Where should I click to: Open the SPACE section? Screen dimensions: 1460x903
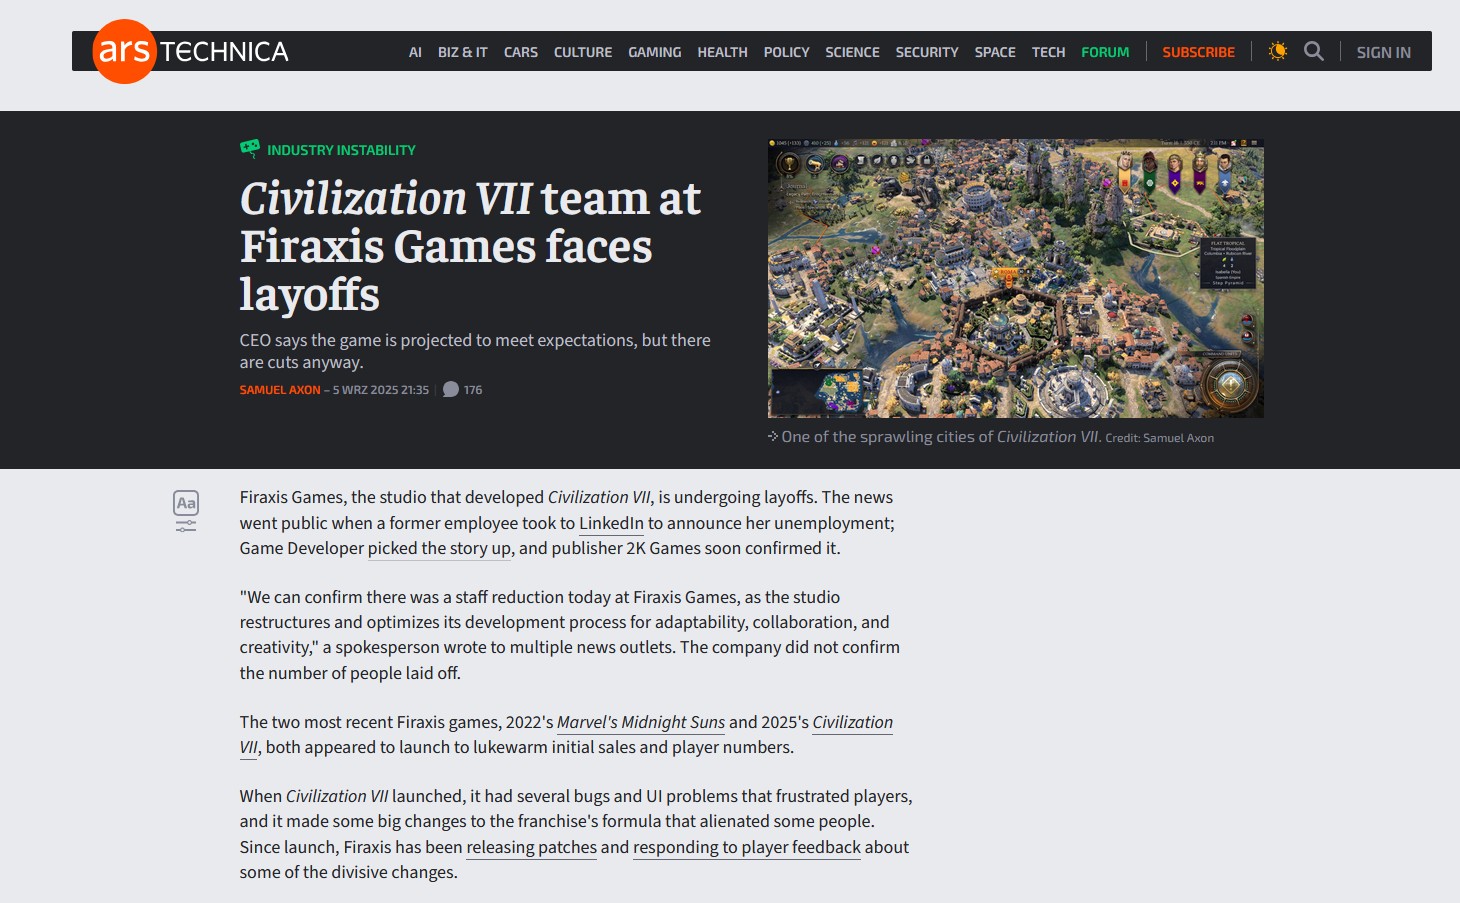click(x=995, y=52)
